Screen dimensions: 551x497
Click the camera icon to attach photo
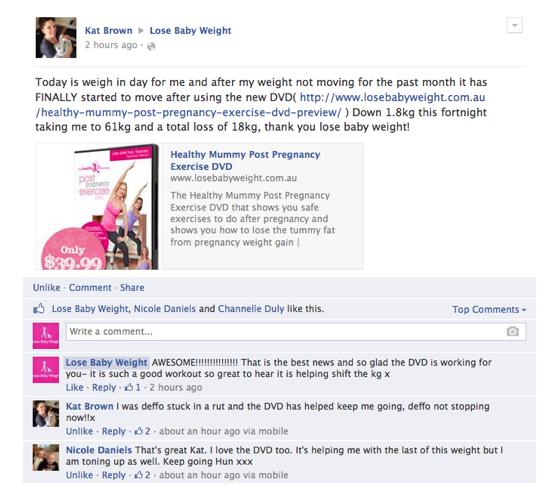(512, 331)
